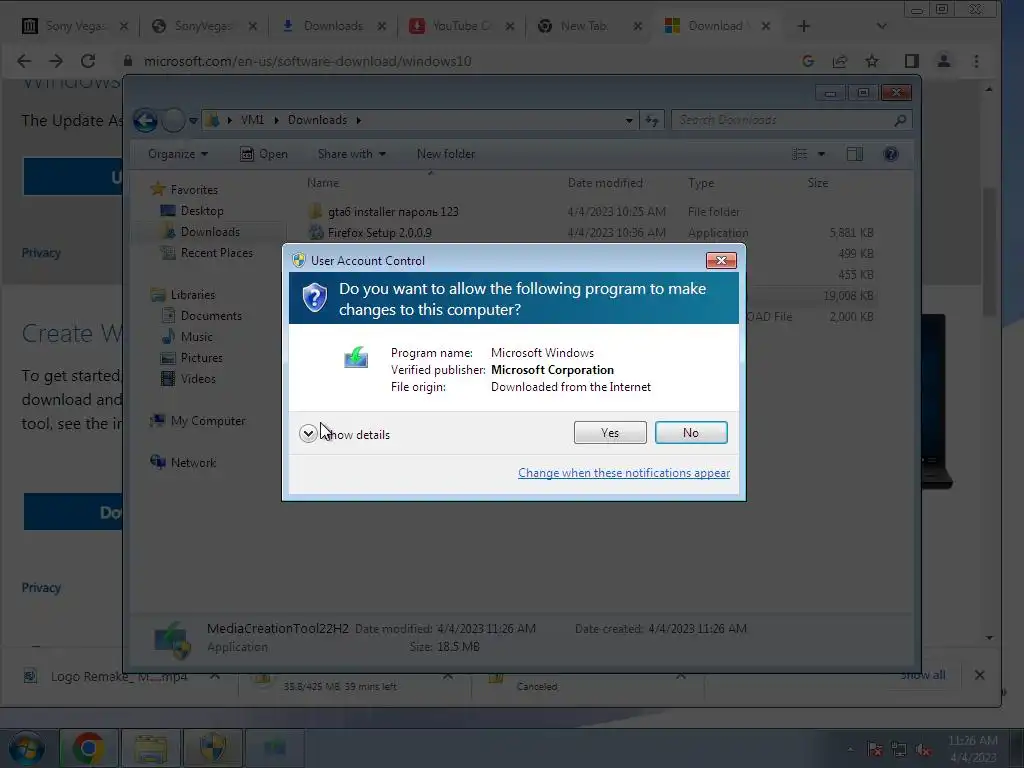Open Explorer recent locations dropdown arrow
Viewport: 1024px width, 768px height.
tap(193, 121)
